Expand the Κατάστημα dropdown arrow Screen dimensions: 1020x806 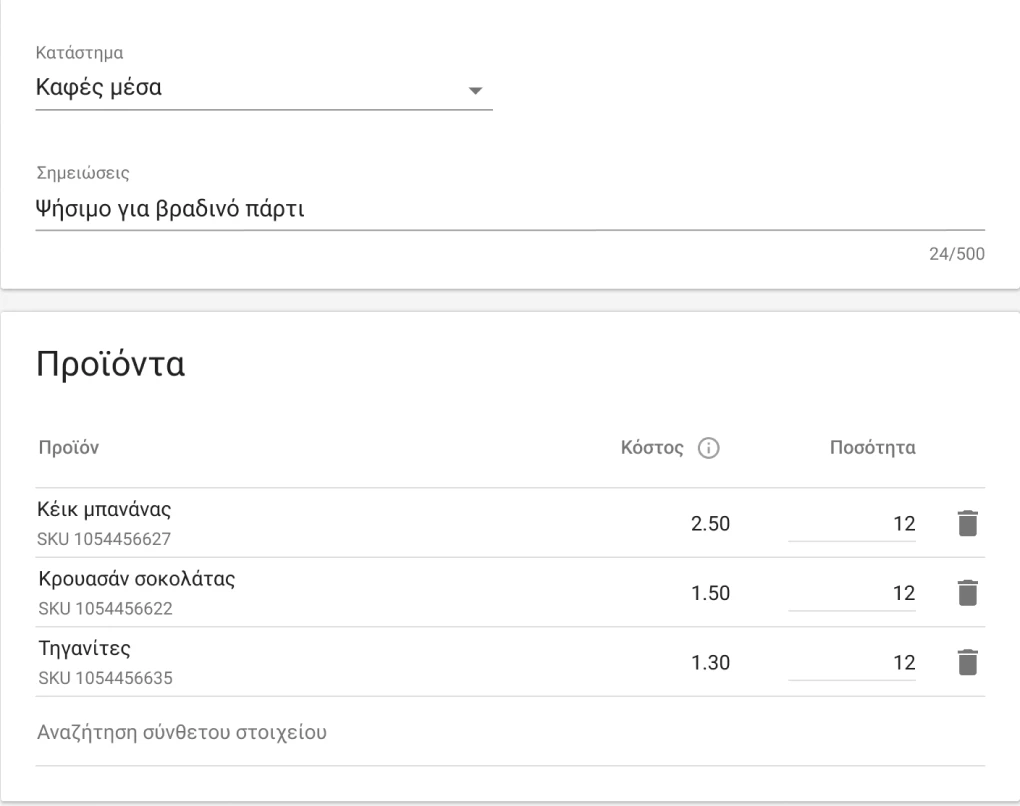(x=475, y=90)
